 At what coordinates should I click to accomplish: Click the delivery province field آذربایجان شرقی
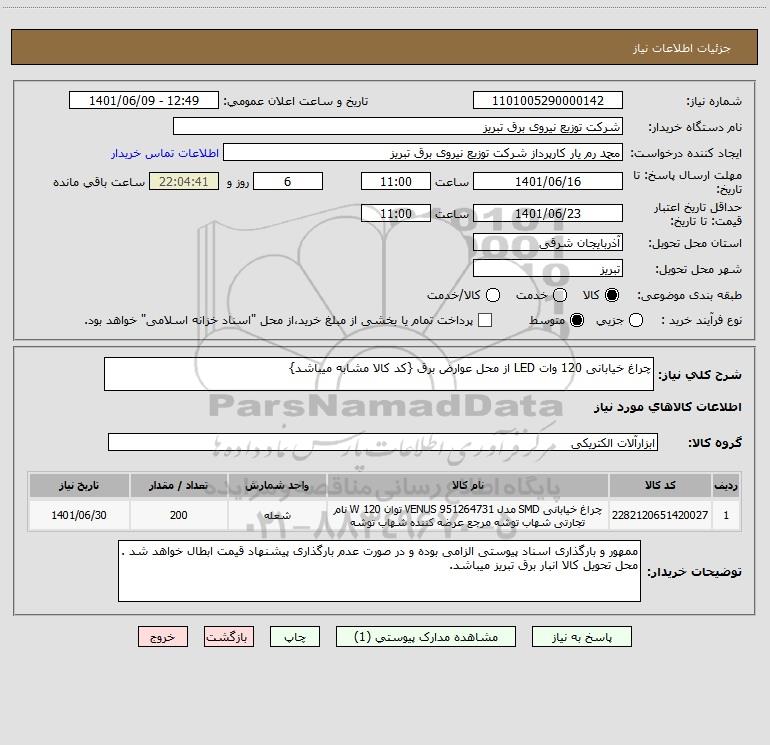(x=548, y=243)
